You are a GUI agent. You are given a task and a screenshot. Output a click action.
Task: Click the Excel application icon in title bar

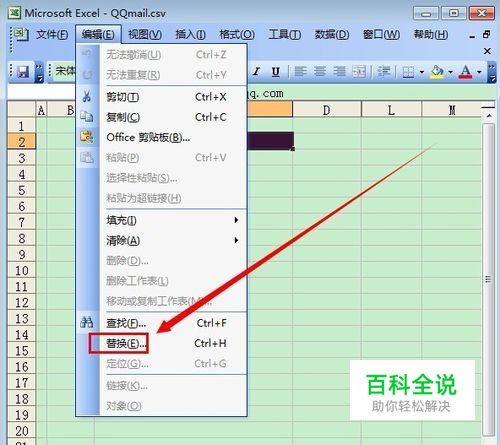pyautogui.click(x=15, y=13)
